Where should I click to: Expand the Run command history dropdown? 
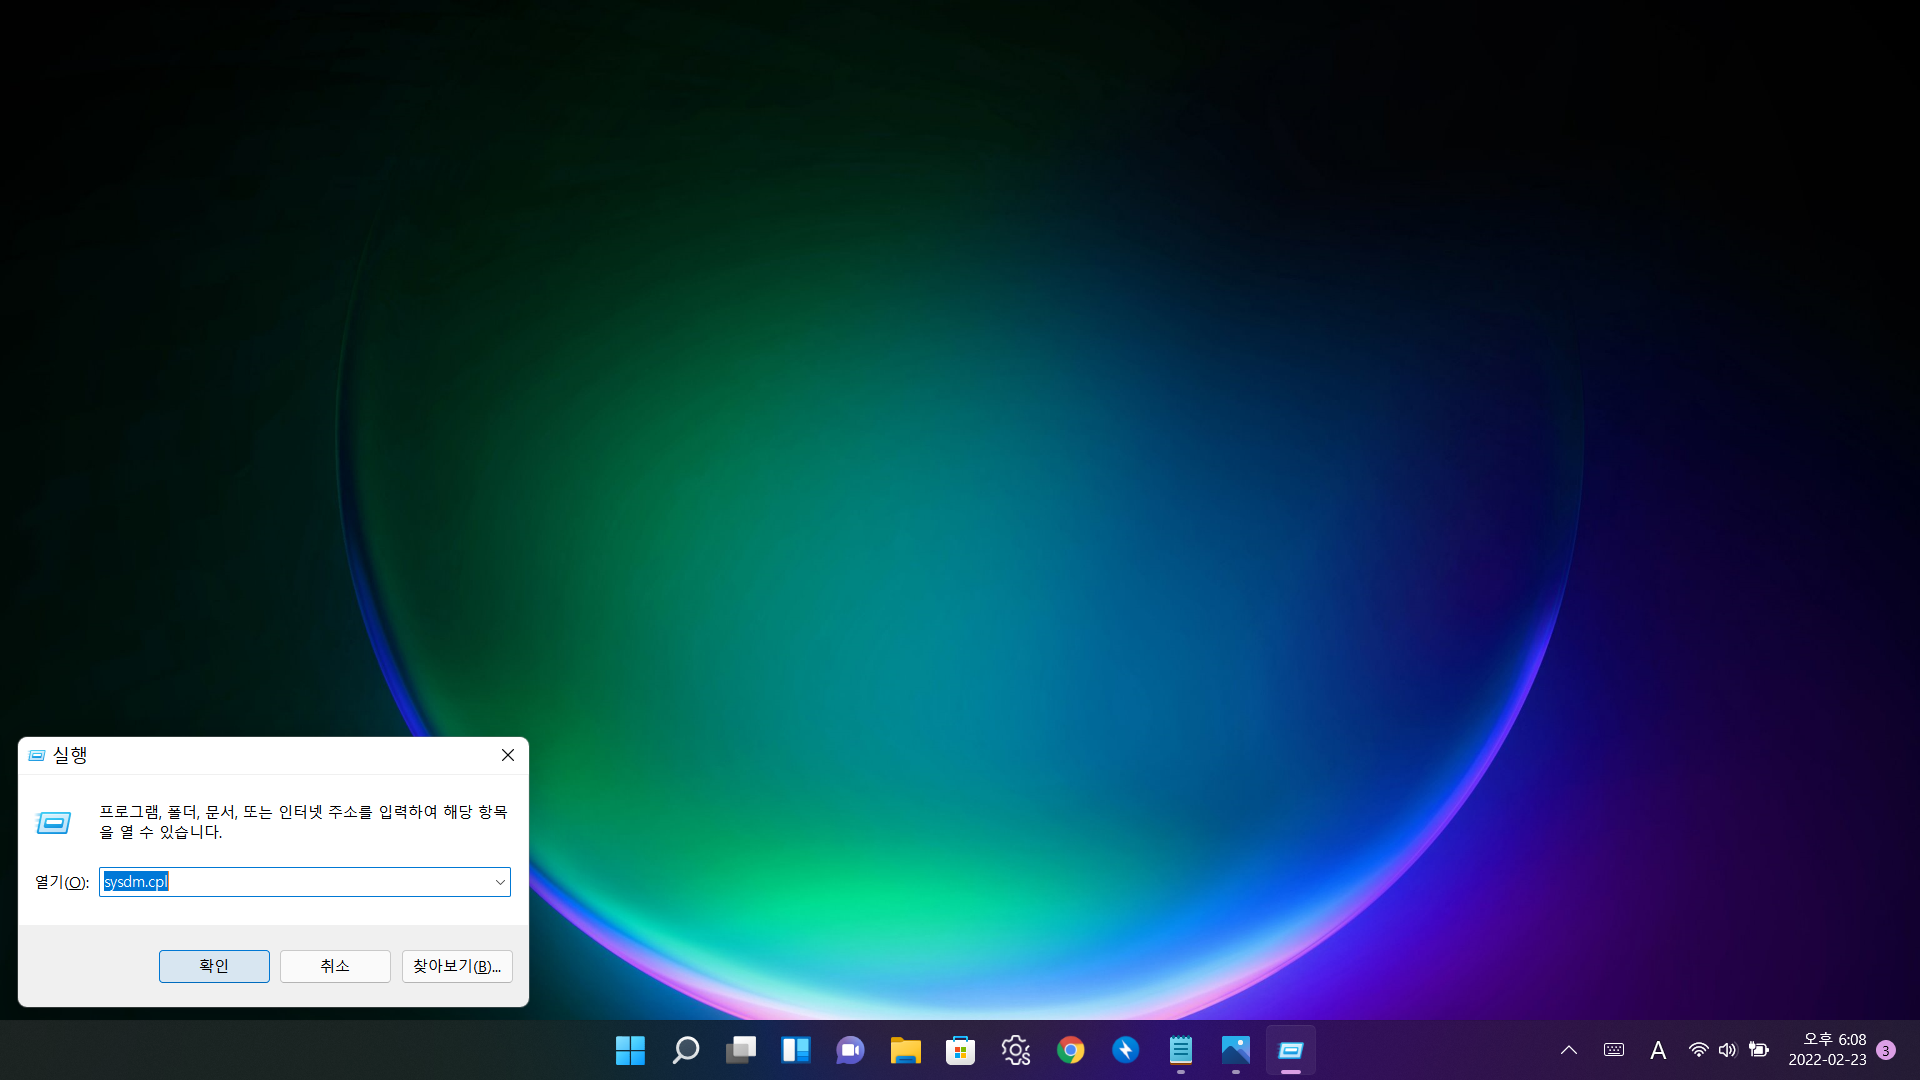pos(499,882)
